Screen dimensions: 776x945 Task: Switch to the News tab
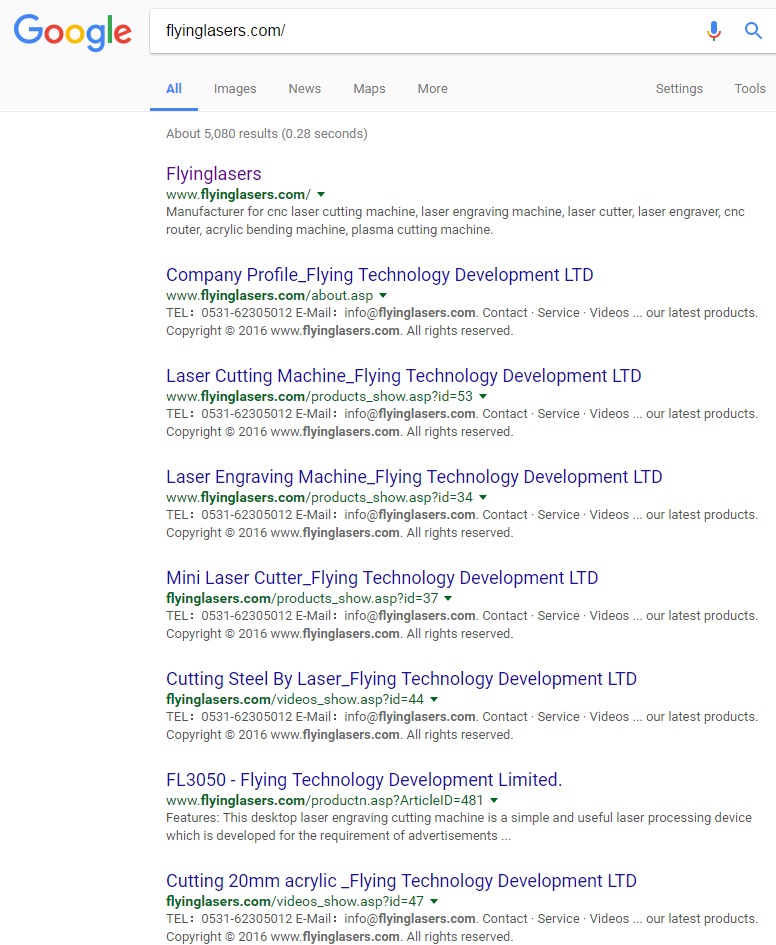305,89
